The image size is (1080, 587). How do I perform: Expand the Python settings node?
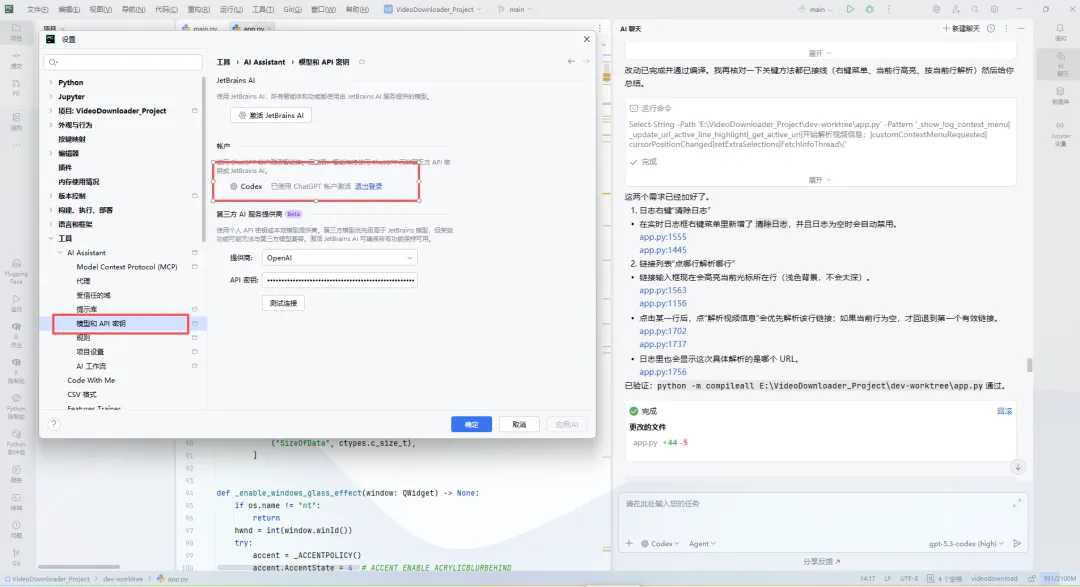click(x=51, y=83)
